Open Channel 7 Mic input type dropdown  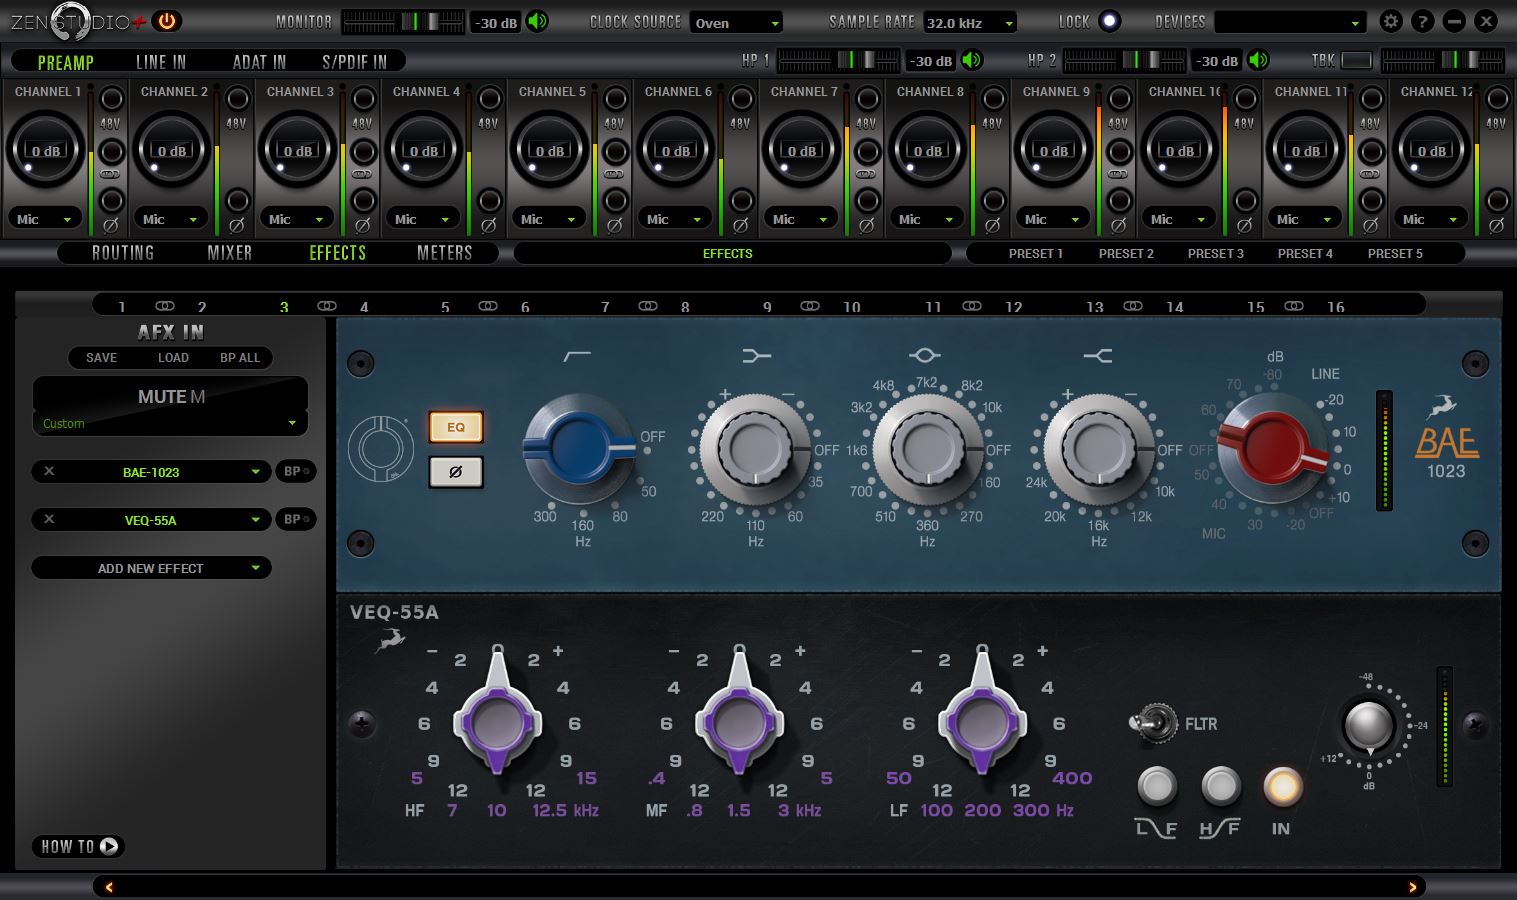click(x=801, y=219)
